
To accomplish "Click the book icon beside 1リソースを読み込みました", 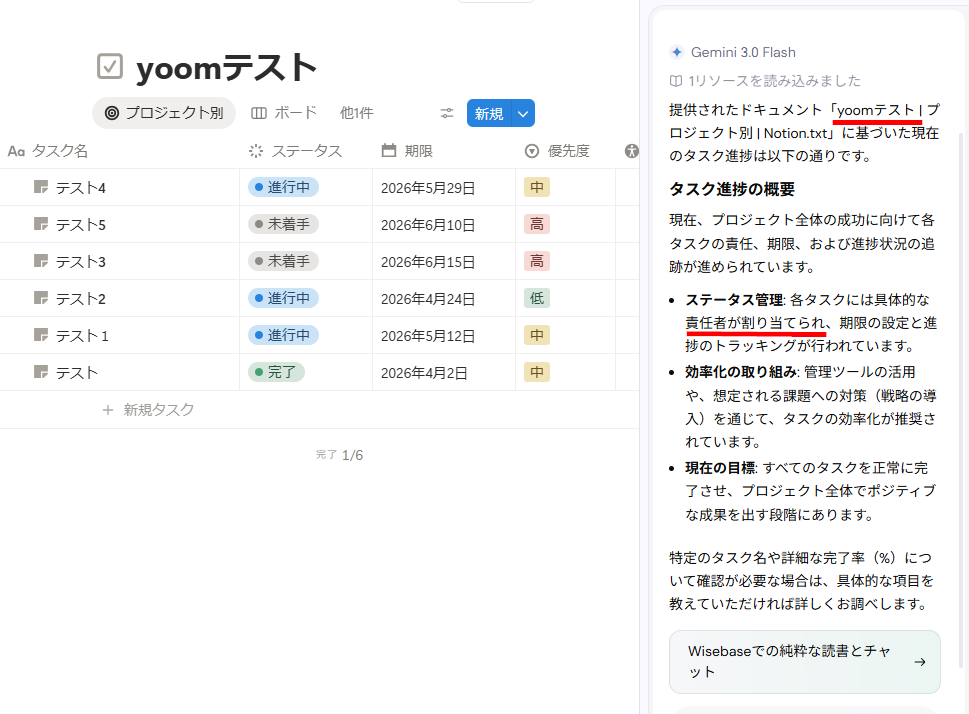I will coord(676,81).
